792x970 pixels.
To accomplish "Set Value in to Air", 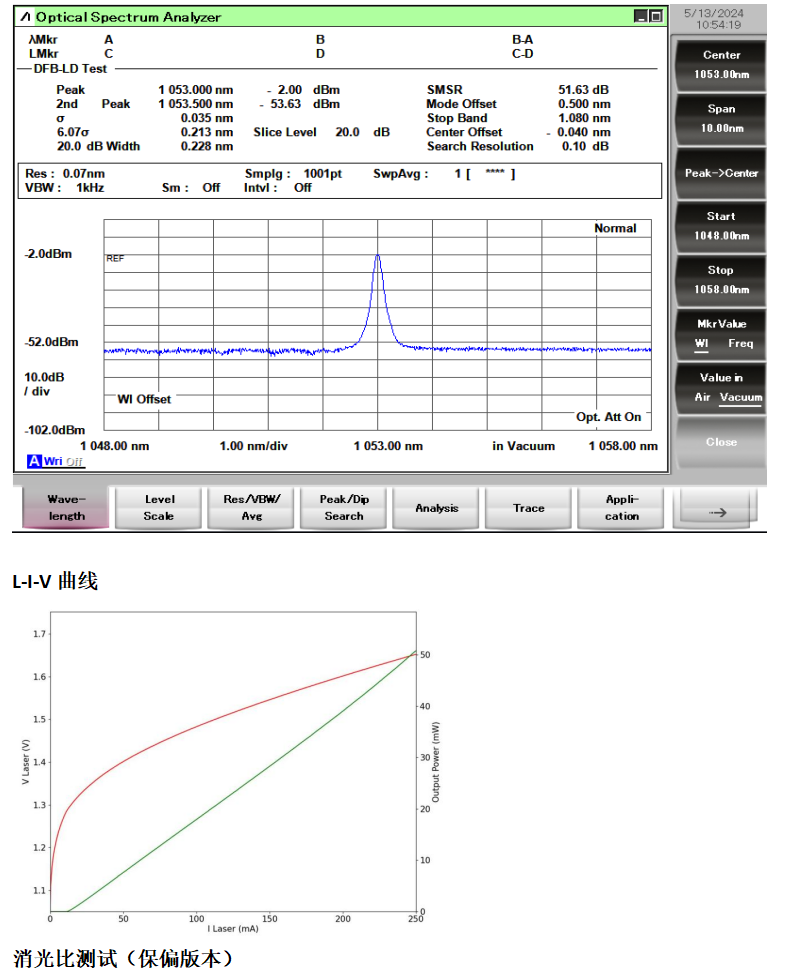I will 703,397.
